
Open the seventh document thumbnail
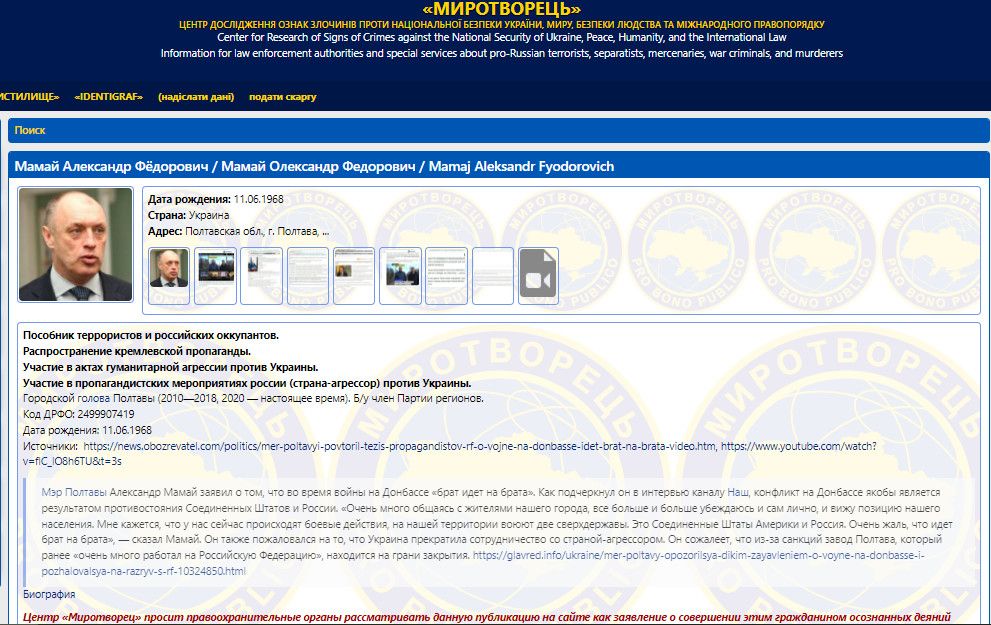446,276
